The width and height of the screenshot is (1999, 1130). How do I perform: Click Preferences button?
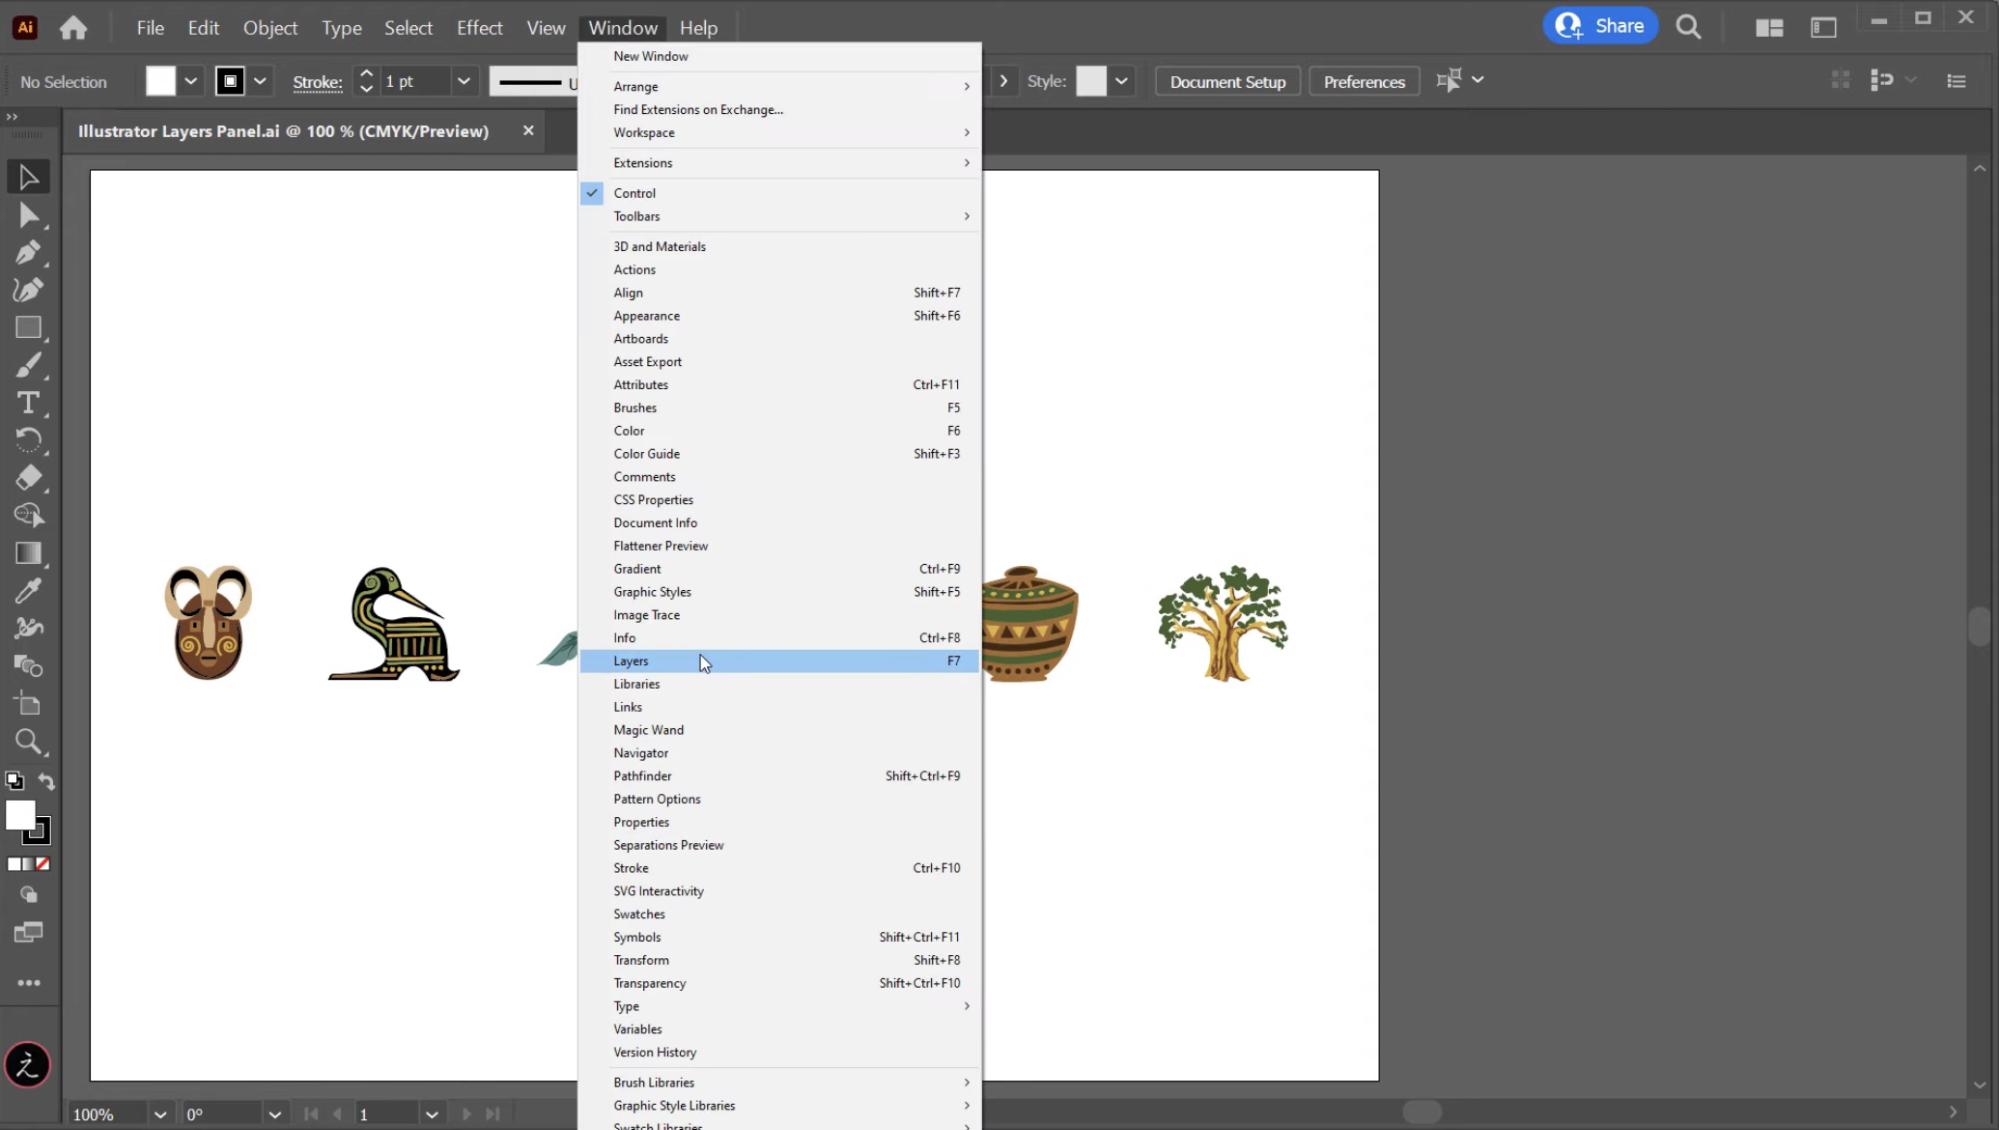(x=1363, y=81)
